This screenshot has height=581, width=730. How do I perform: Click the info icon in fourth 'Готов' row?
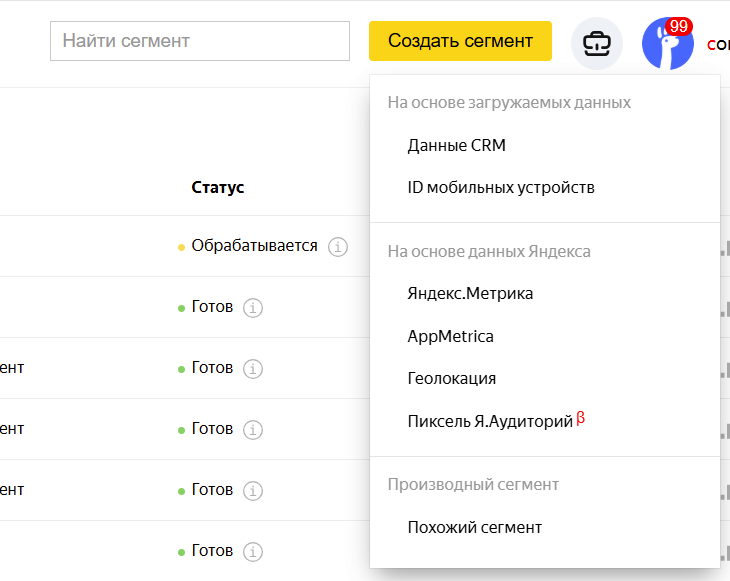point(253,491)
